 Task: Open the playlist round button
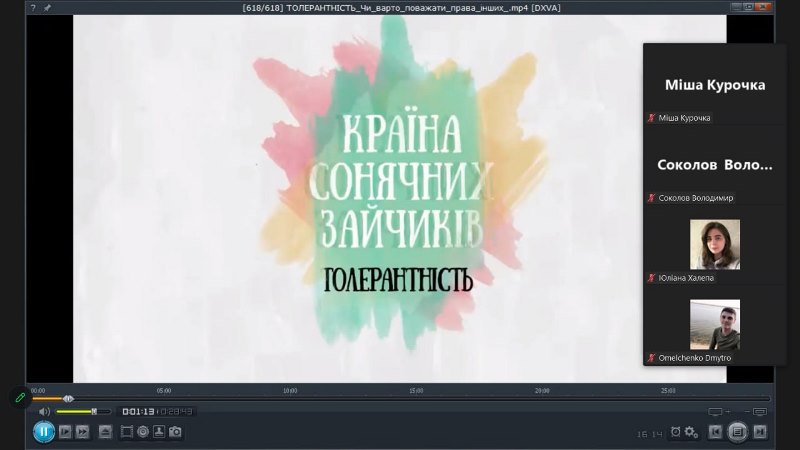[x=738, y=432]
